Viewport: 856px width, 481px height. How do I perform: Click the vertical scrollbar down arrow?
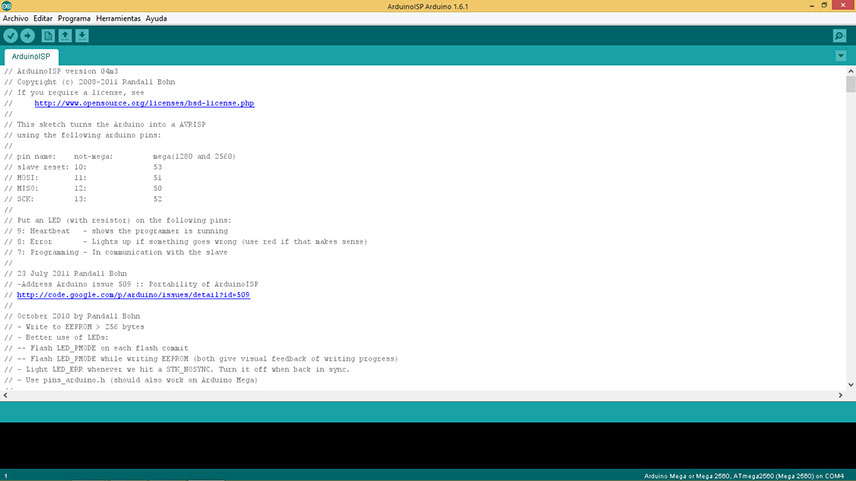(851, 385)
